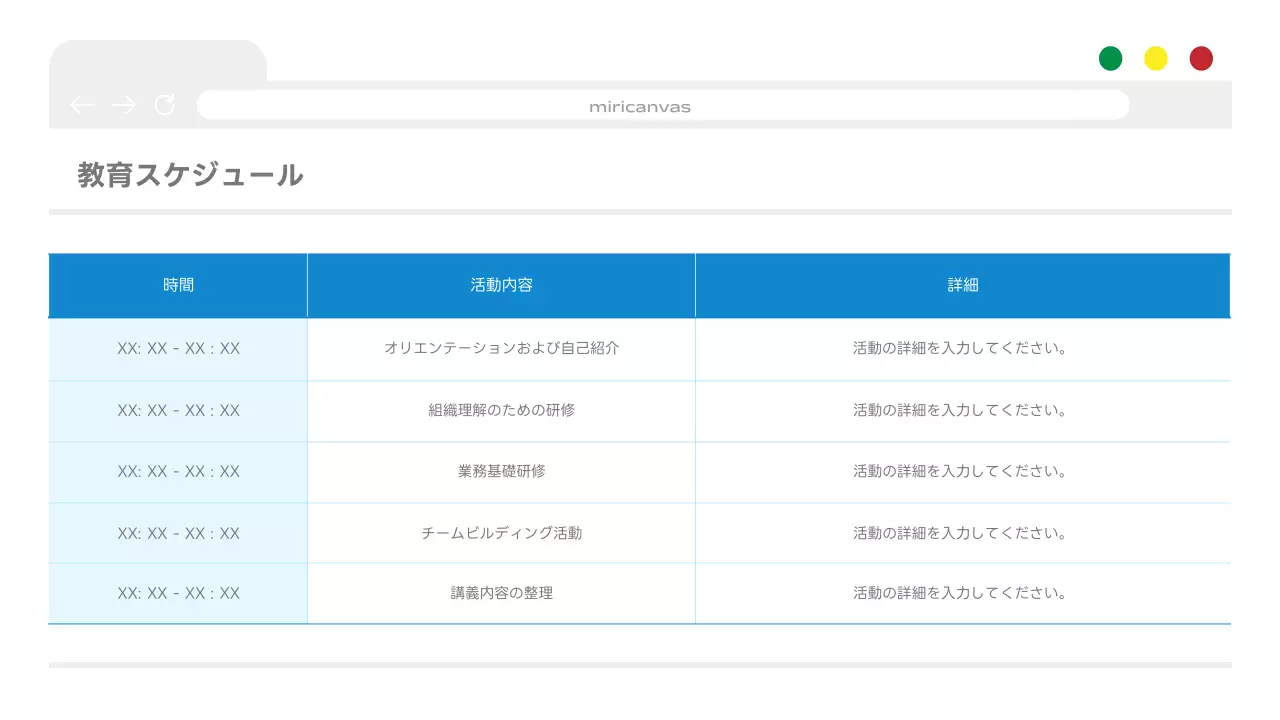Click the オリエンテーションおよび自己紹介 activity cell
The width and height of the screenshot is (1280, 720).
(500, 348)
